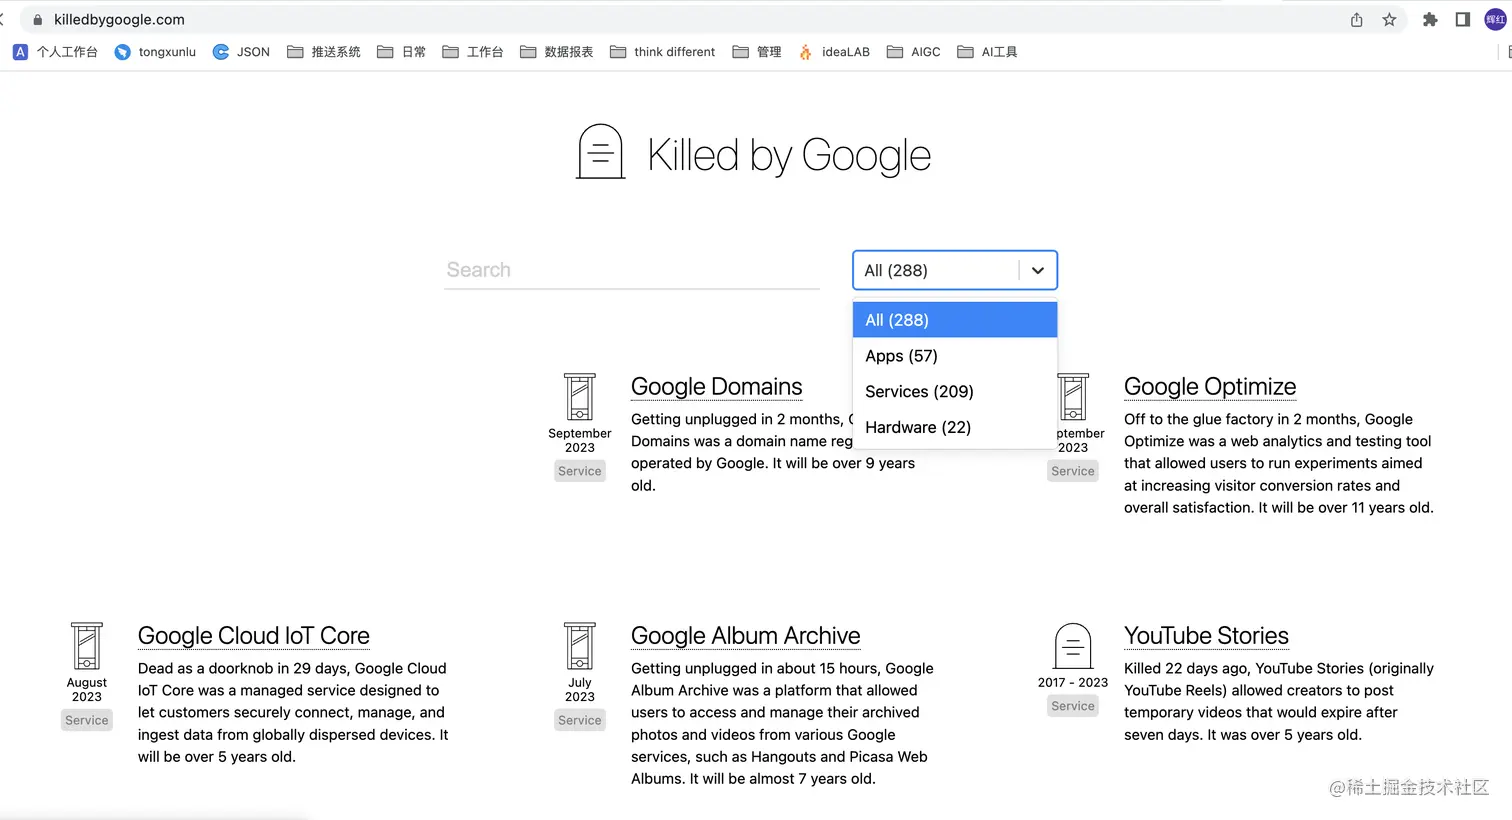
Task: Click the Service tag under August 2023
Action: click(x=87, y=720)
